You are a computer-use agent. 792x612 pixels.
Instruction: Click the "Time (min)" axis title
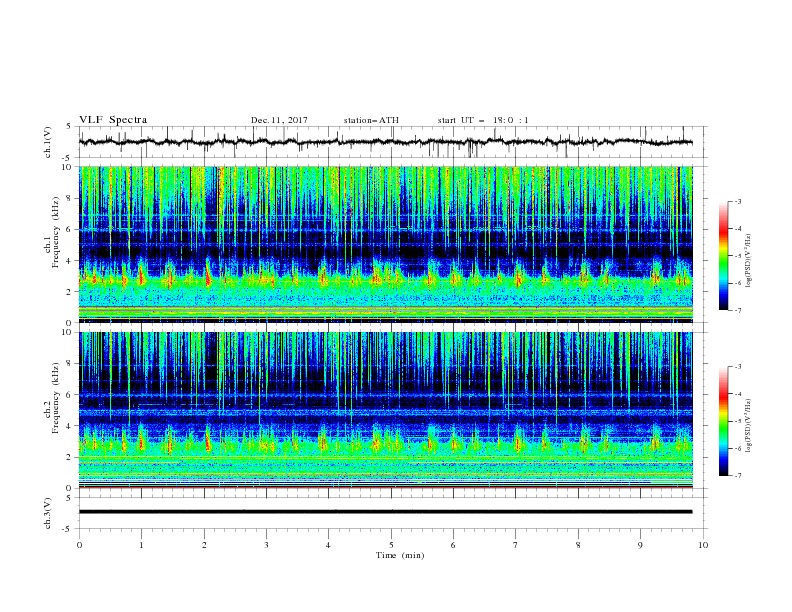point(400,555)
